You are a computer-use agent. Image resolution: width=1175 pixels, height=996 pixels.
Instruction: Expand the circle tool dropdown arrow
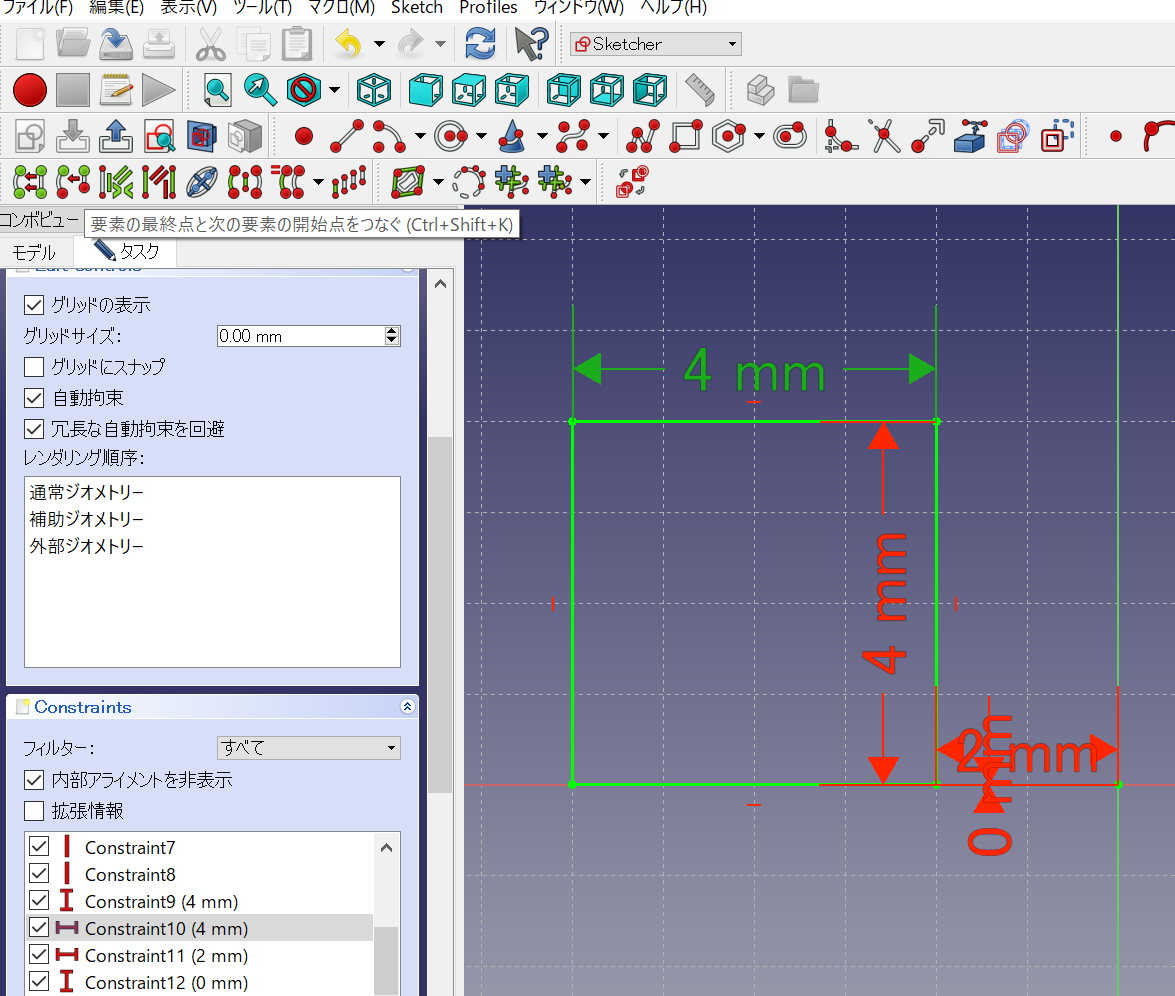pos(481,136)
